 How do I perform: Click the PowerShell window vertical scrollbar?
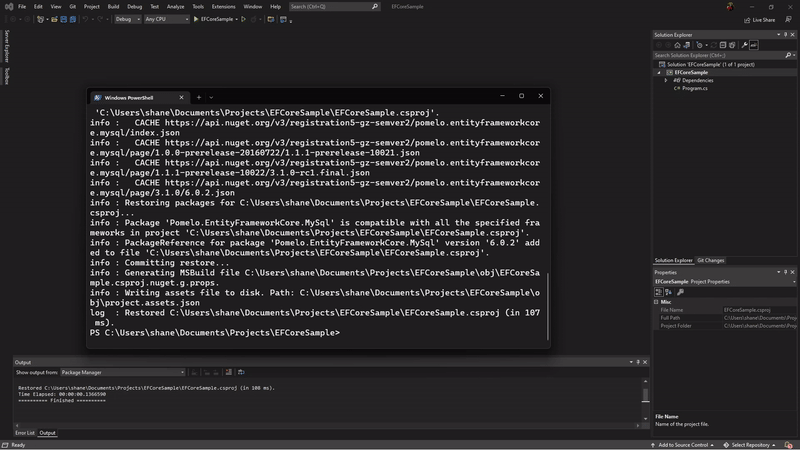pos(547,306)
